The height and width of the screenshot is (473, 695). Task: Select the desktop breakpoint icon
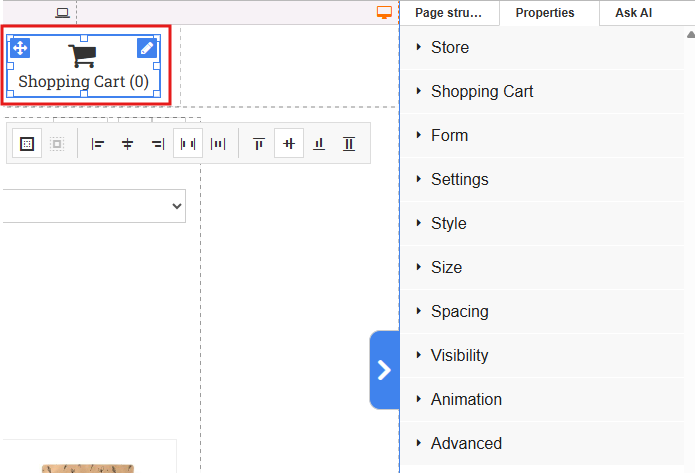384,13
